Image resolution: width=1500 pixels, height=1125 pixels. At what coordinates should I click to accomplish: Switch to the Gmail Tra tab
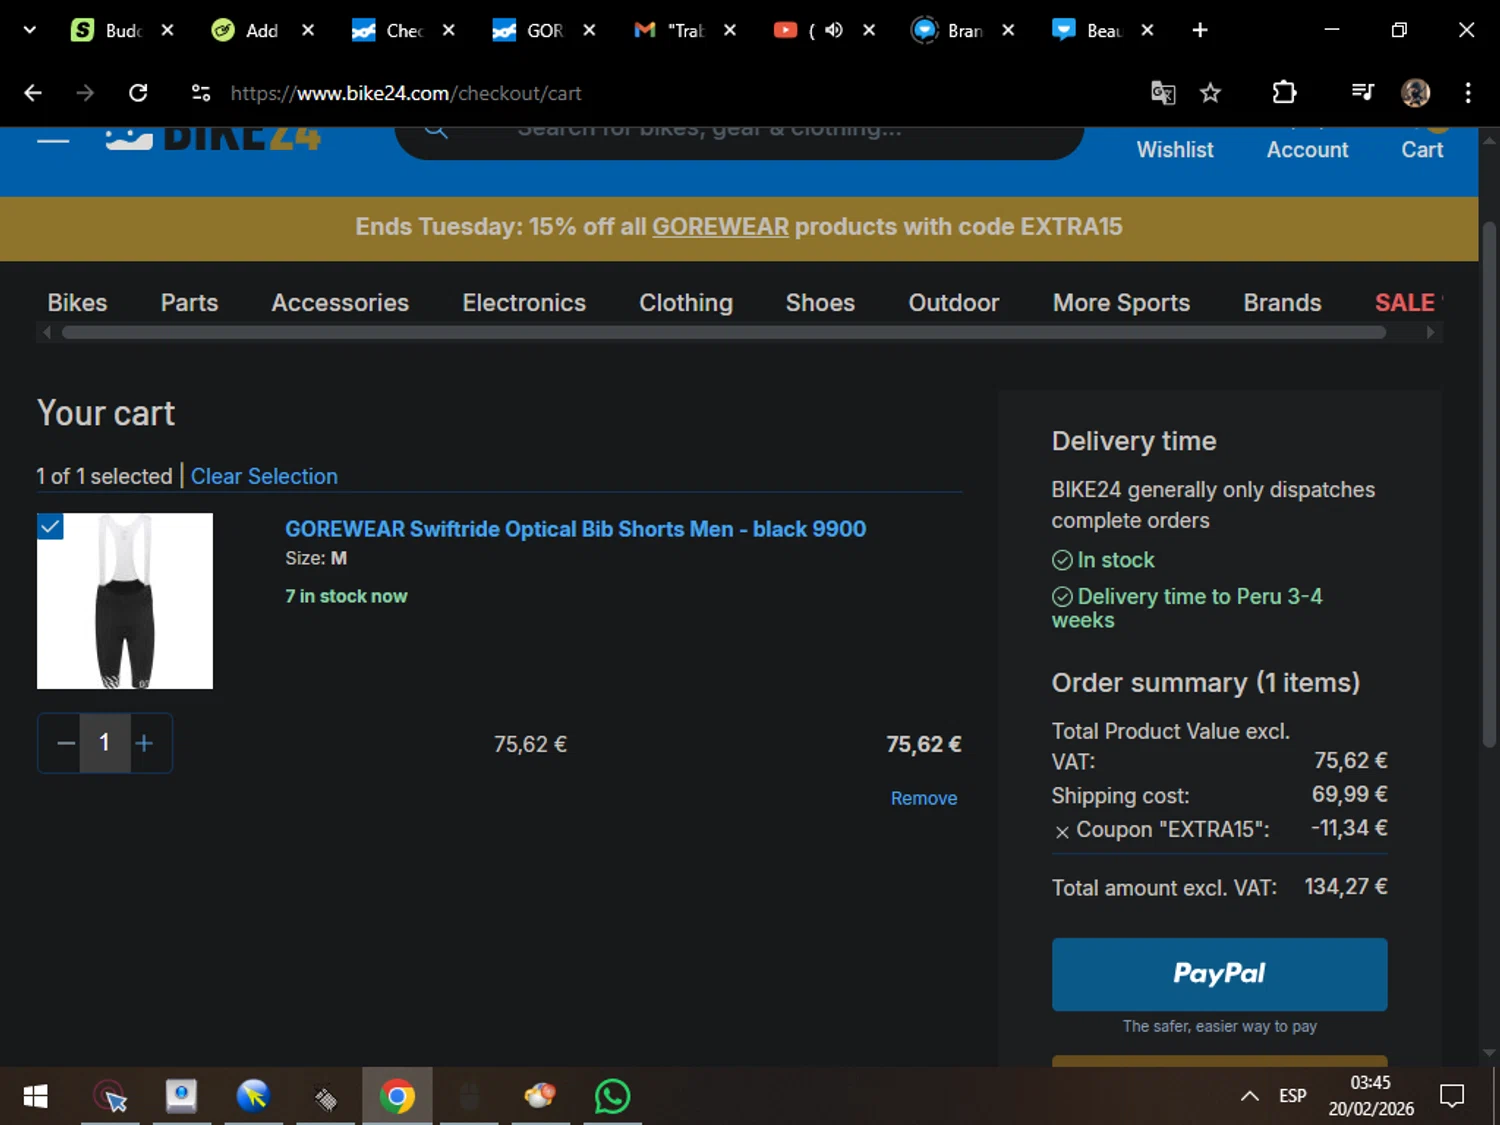(x=671, y=30)
